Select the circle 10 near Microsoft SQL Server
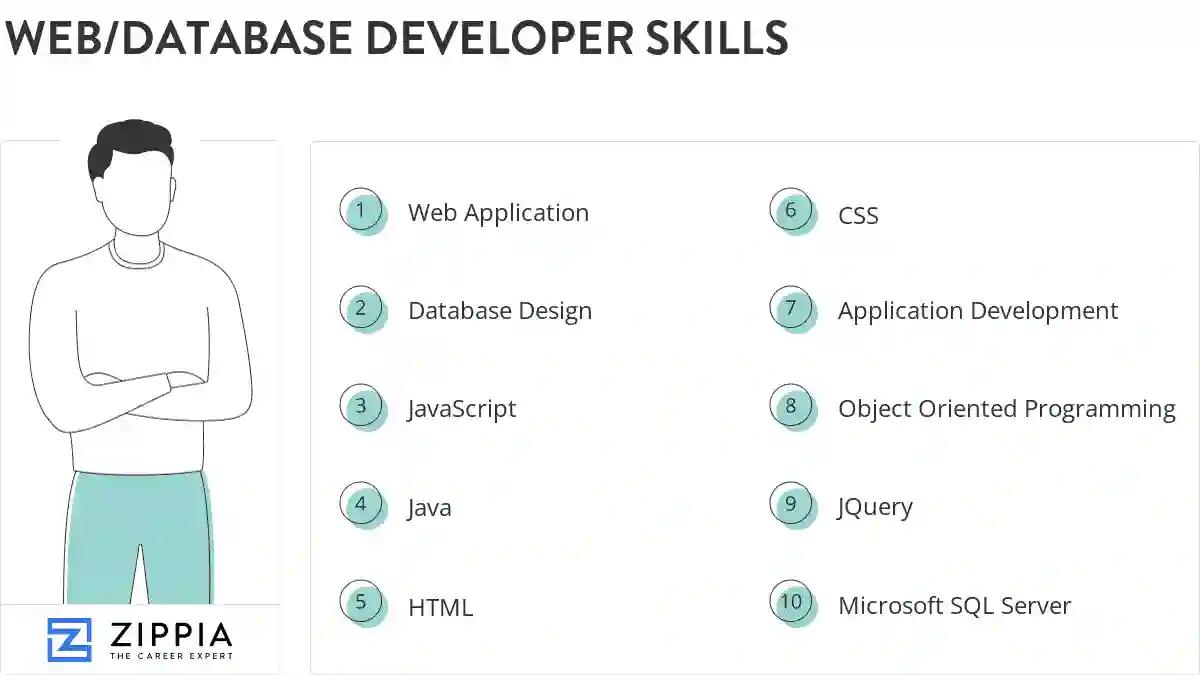 pos(791,602)
